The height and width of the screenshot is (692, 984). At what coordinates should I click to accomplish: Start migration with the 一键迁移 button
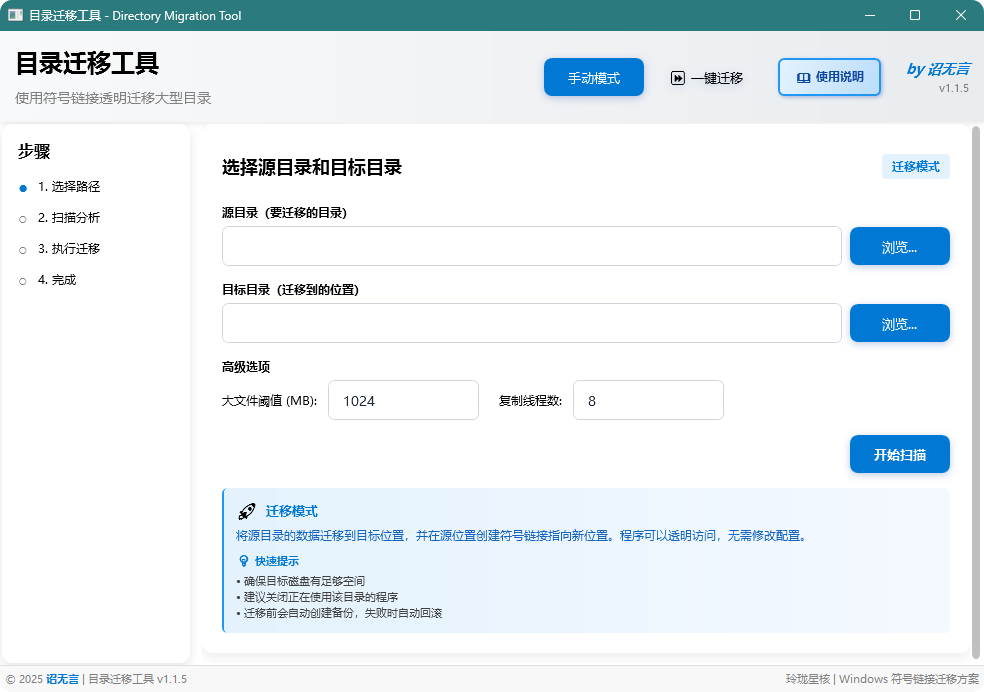point(707,77)
